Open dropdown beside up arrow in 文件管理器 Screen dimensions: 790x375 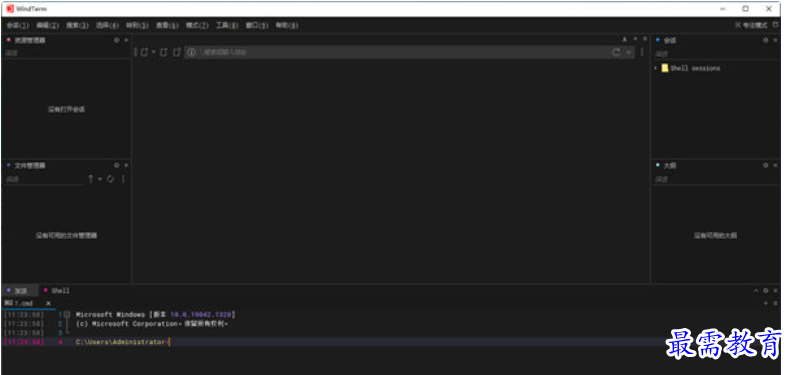100,179
